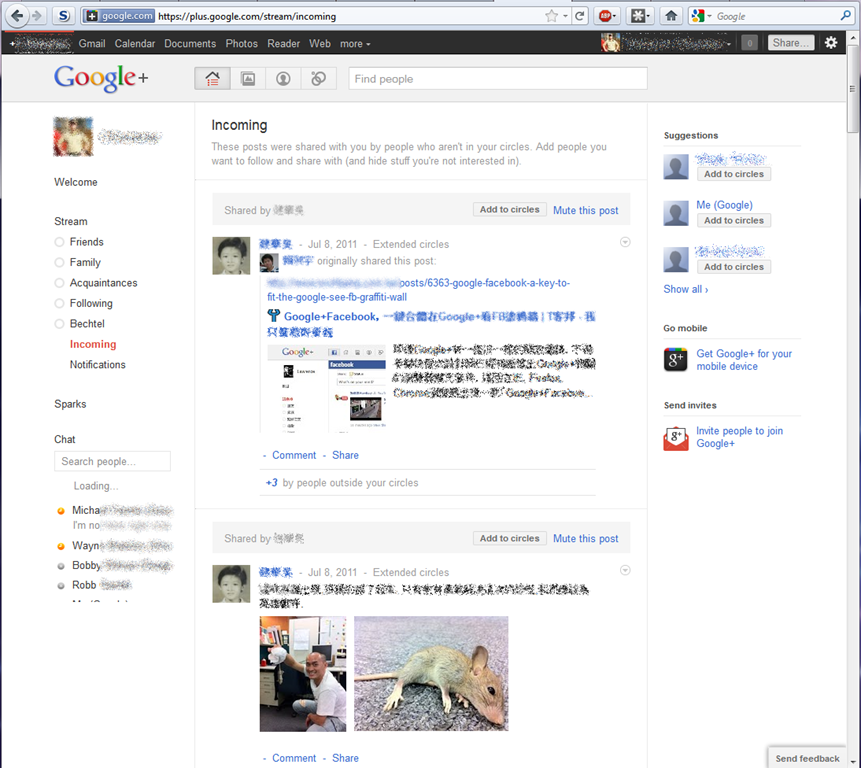Open Calendar from the Google bar
The width and height of the screenshot is (861, 768).
[x=135, y=43]
